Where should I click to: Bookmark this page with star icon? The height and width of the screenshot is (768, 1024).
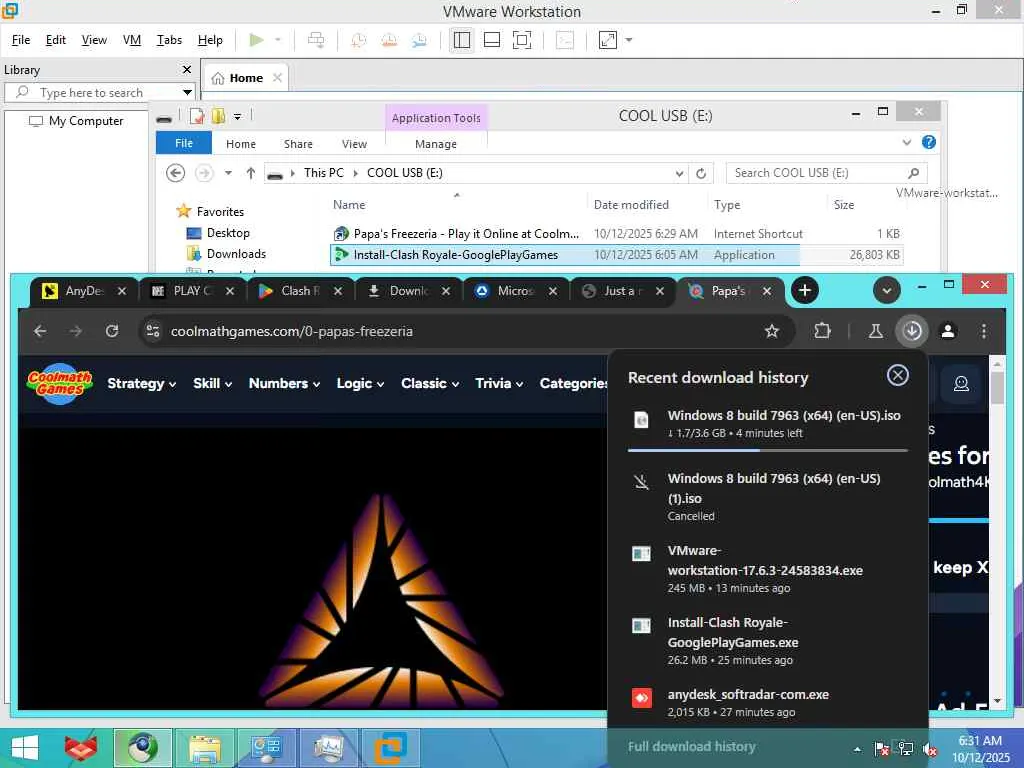point(772,331)
